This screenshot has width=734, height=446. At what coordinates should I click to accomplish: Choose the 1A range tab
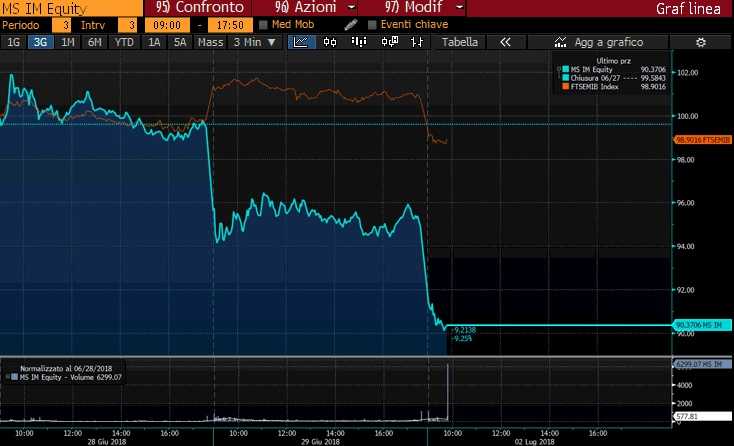coord(154,42)
